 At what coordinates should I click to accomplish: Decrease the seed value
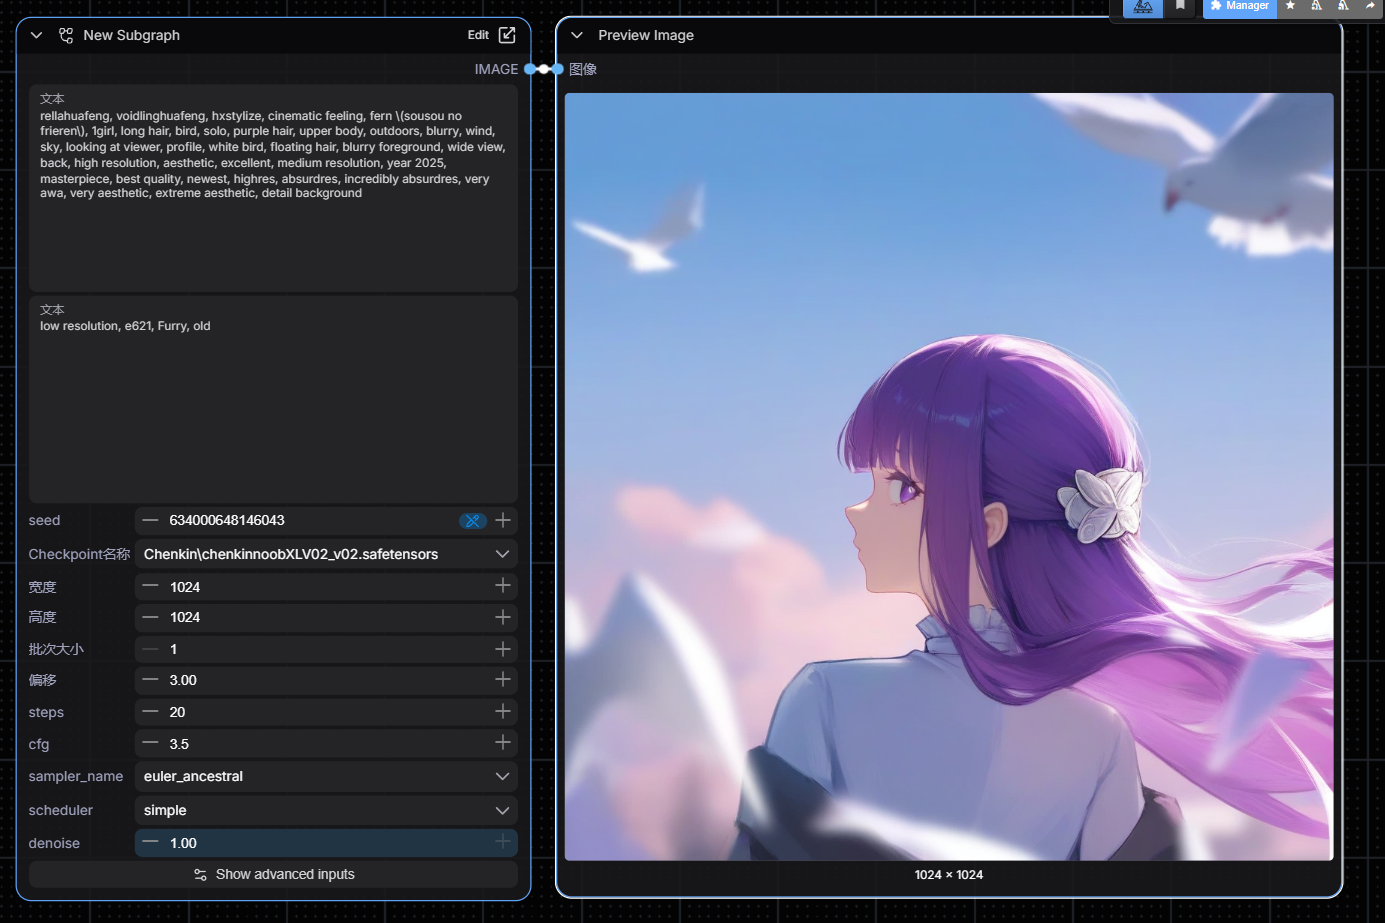150,520
